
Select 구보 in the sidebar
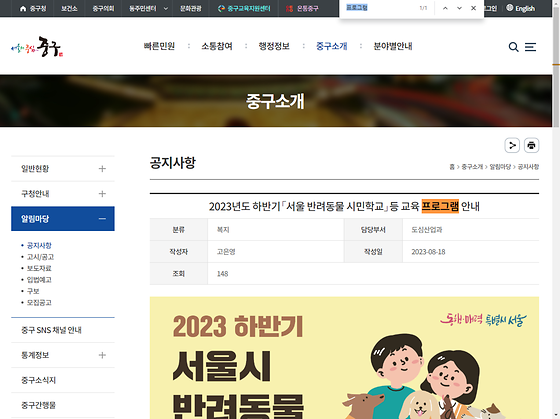pos(33,291)
